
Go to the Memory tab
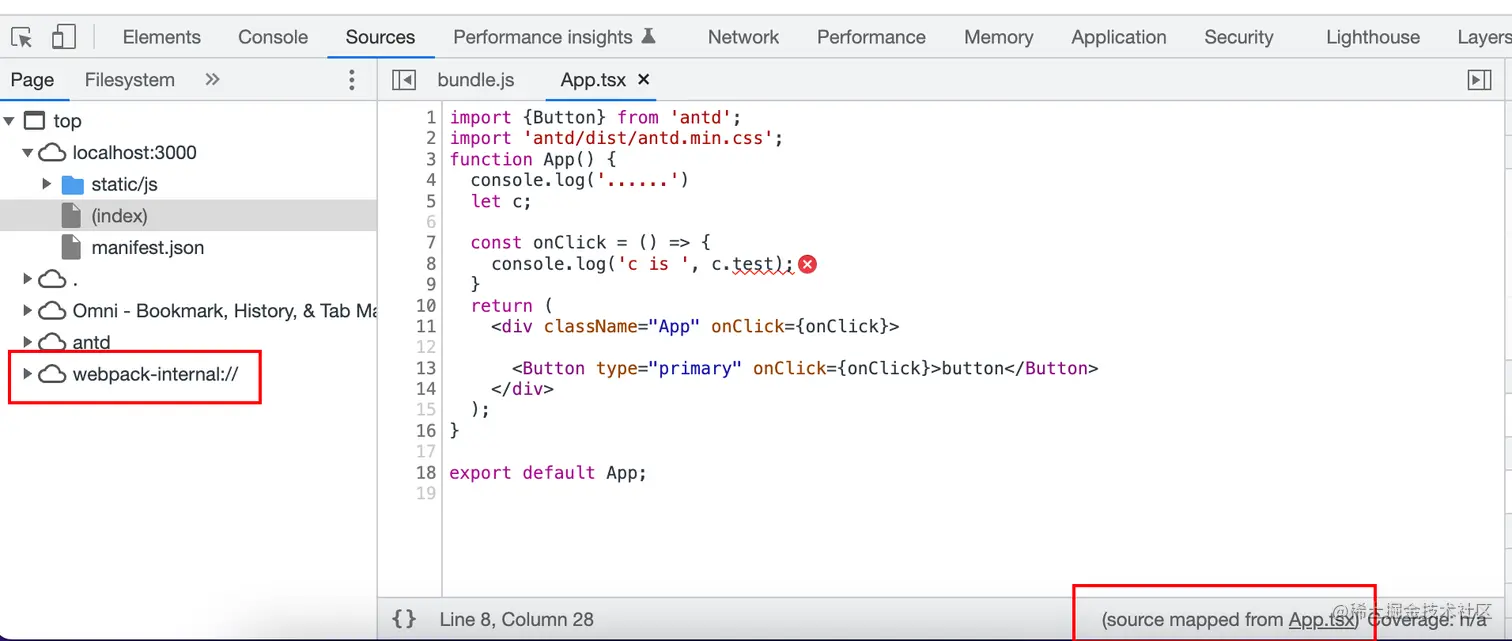click(998, 37)
